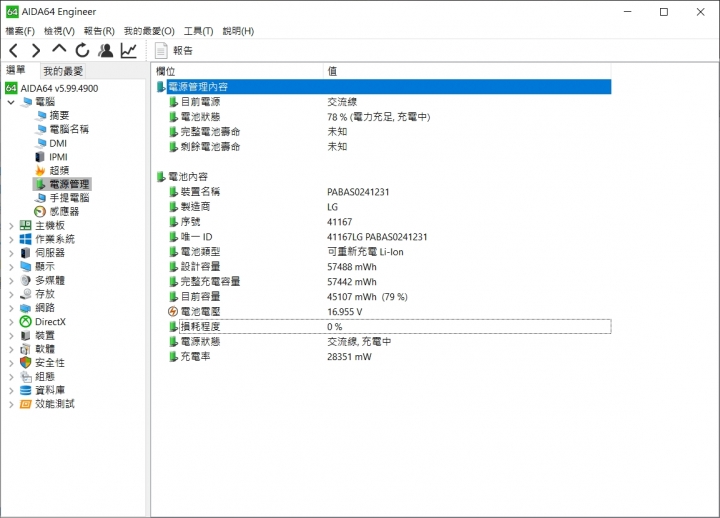
Task: Click the 電池電壓 lightning bolt icon
Action: (173, 312)
